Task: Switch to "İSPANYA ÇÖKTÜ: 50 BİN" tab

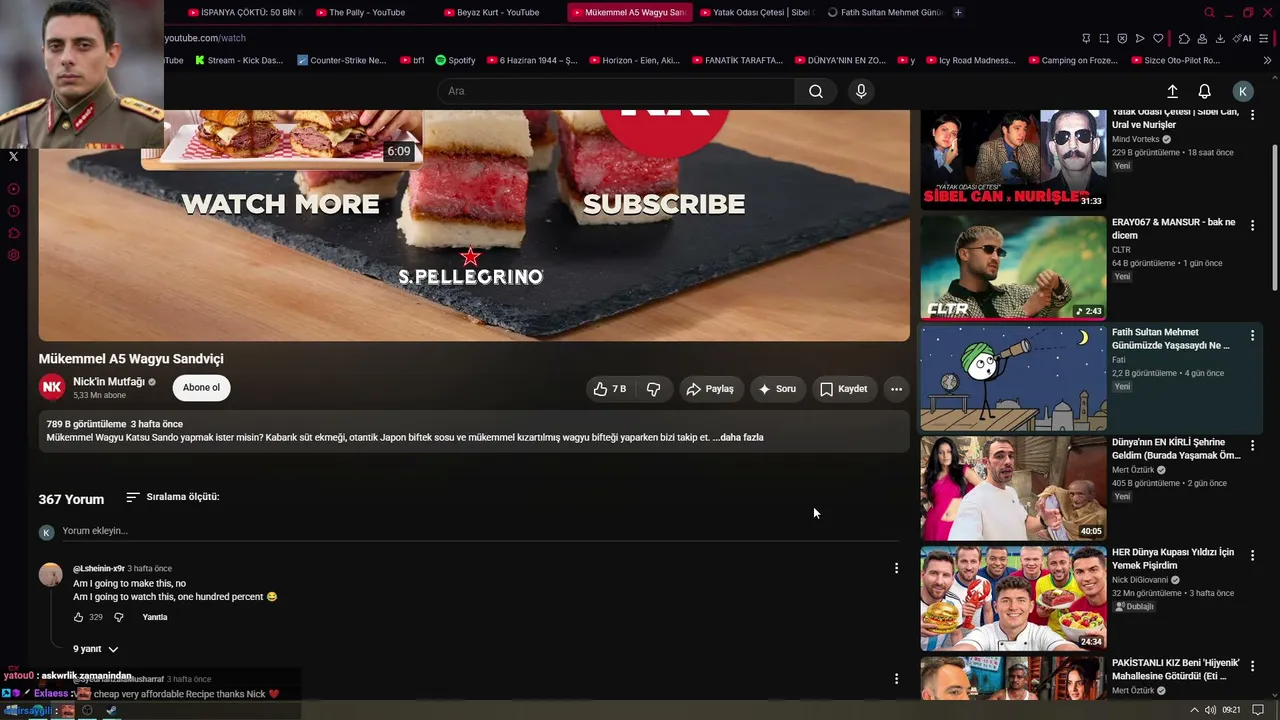Action: [244, 12]
